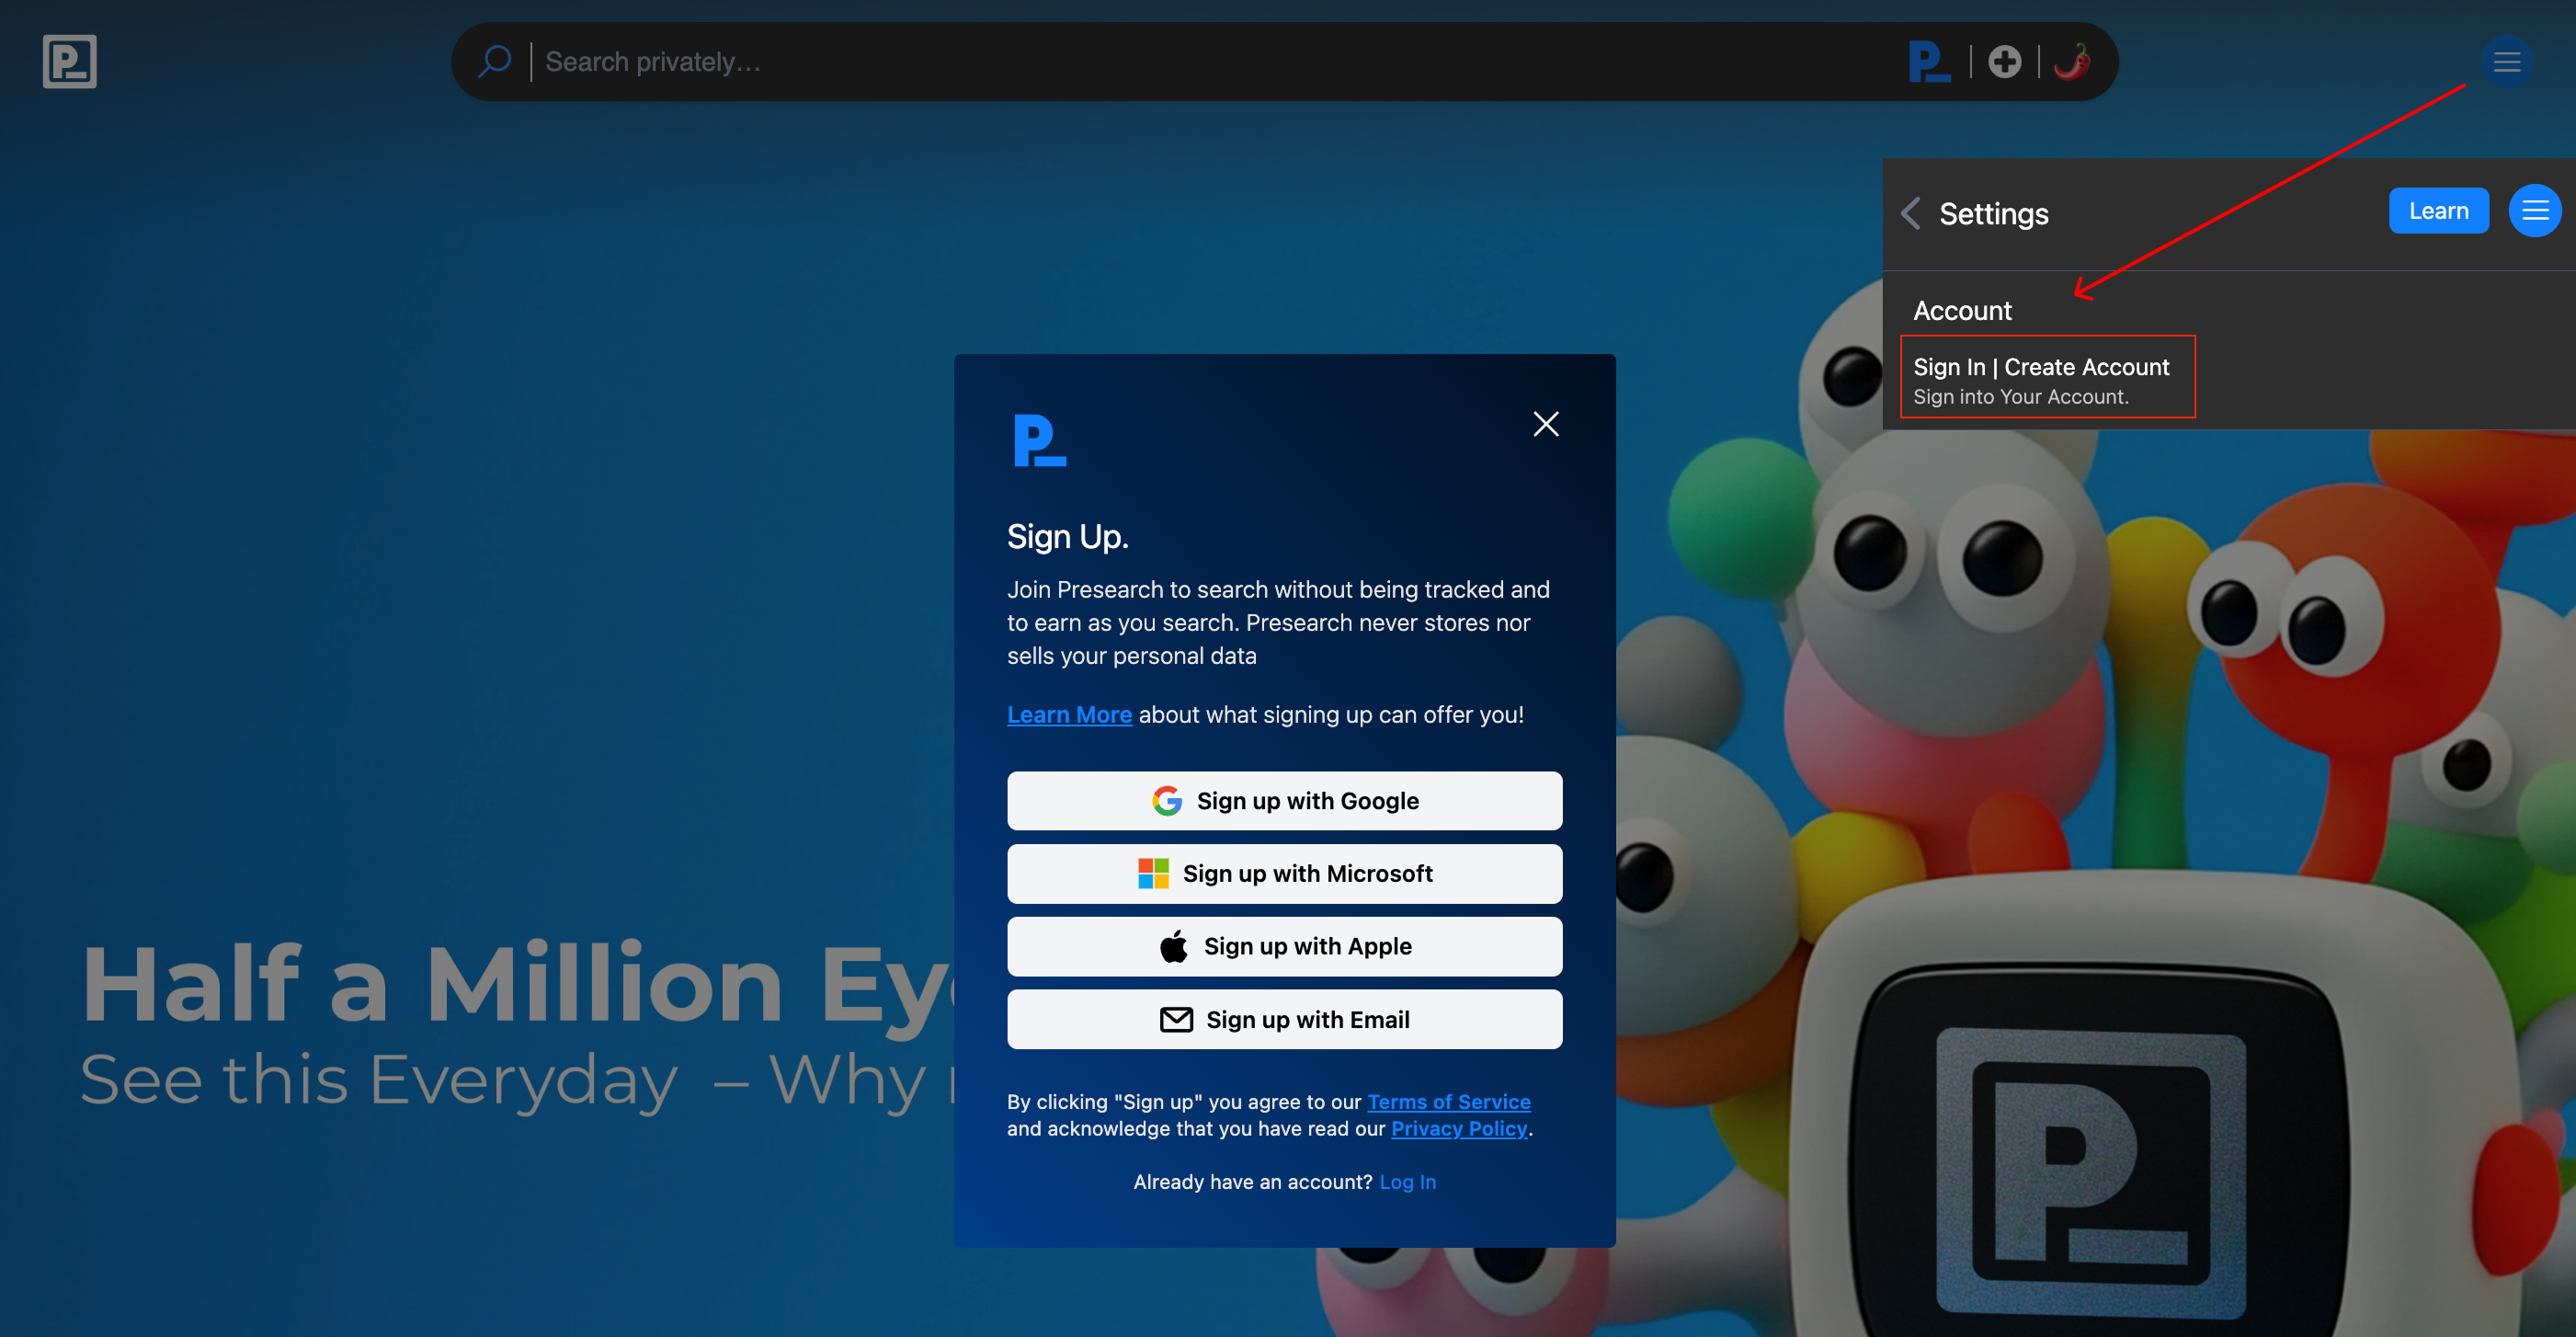
Task: Click the Presearch logo in top-left corner
Action: pyautogui.click(x=70, y=62)
